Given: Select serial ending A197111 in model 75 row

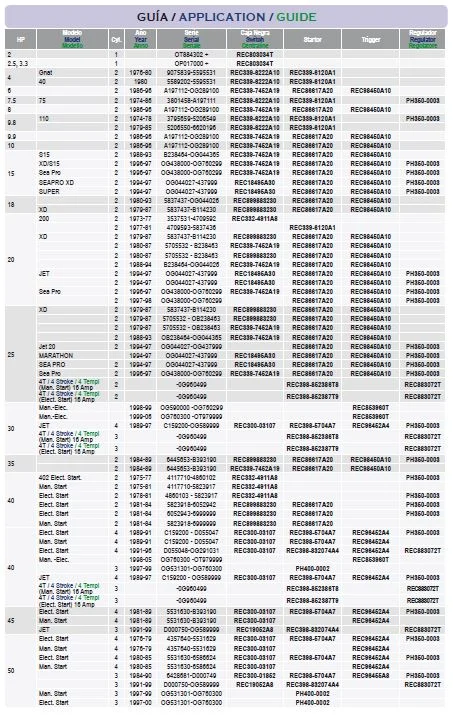Looking at the screenshot, I should pos(192,100).
